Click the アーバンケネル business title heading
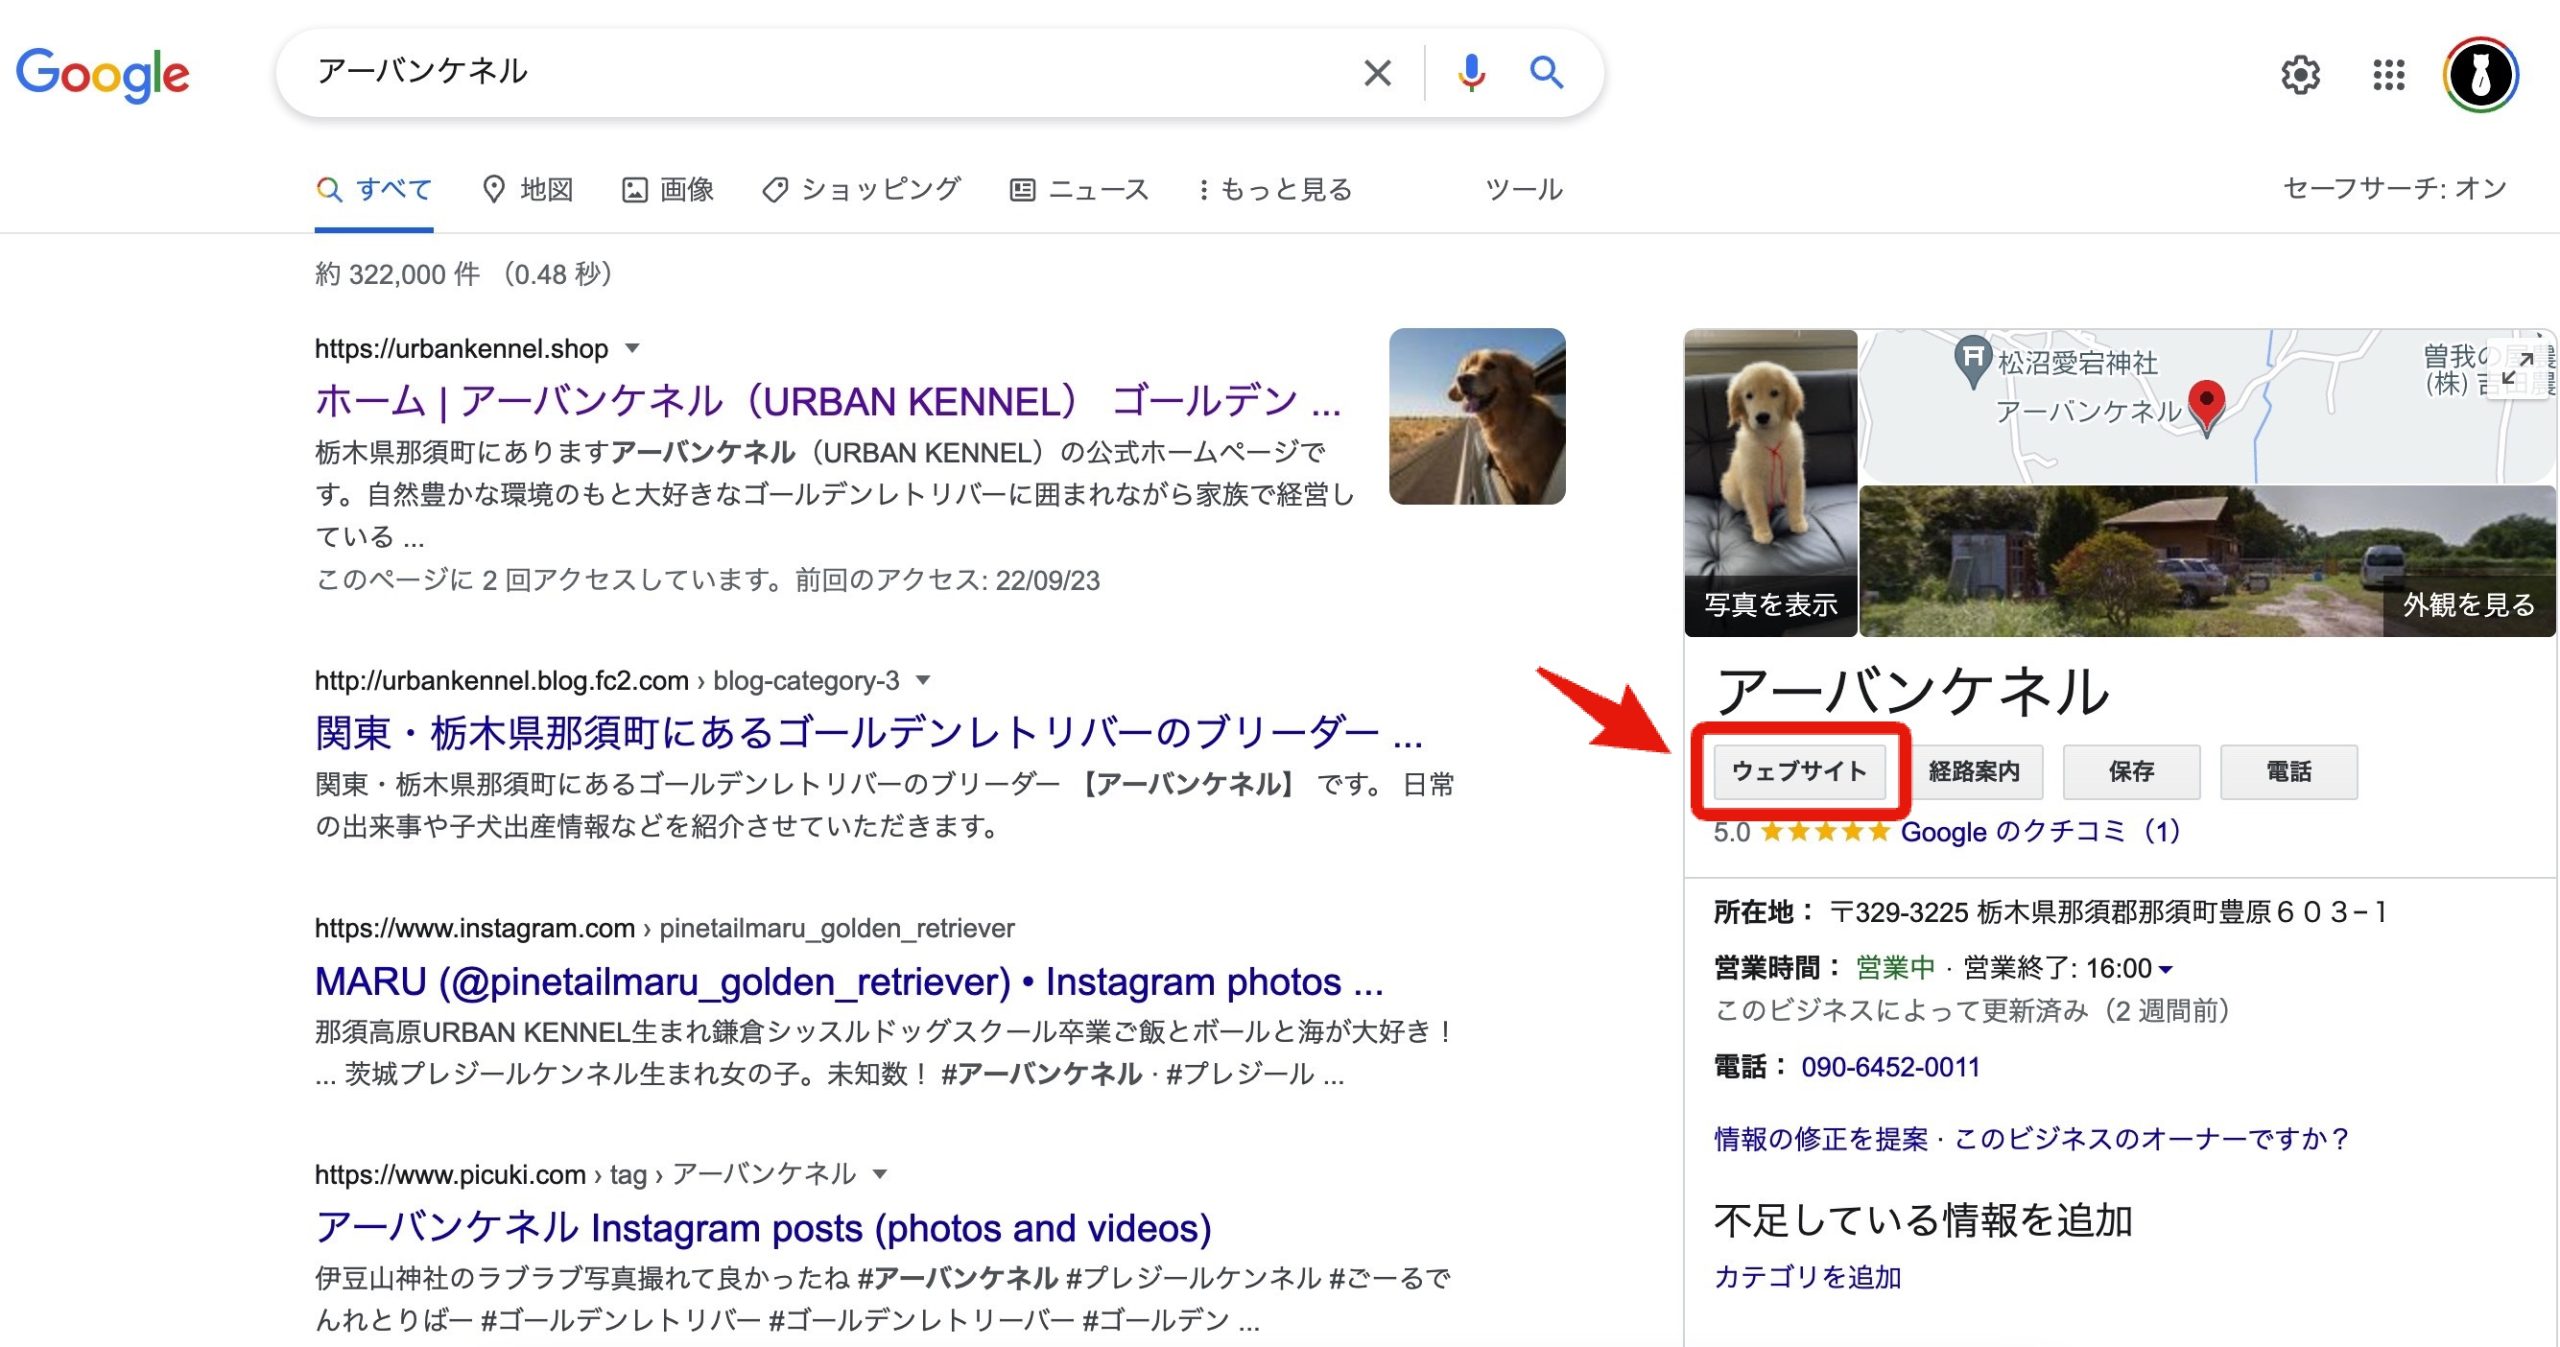Image resolution: width=2560 pixels, height=1347 pixels. point(1912,692)
